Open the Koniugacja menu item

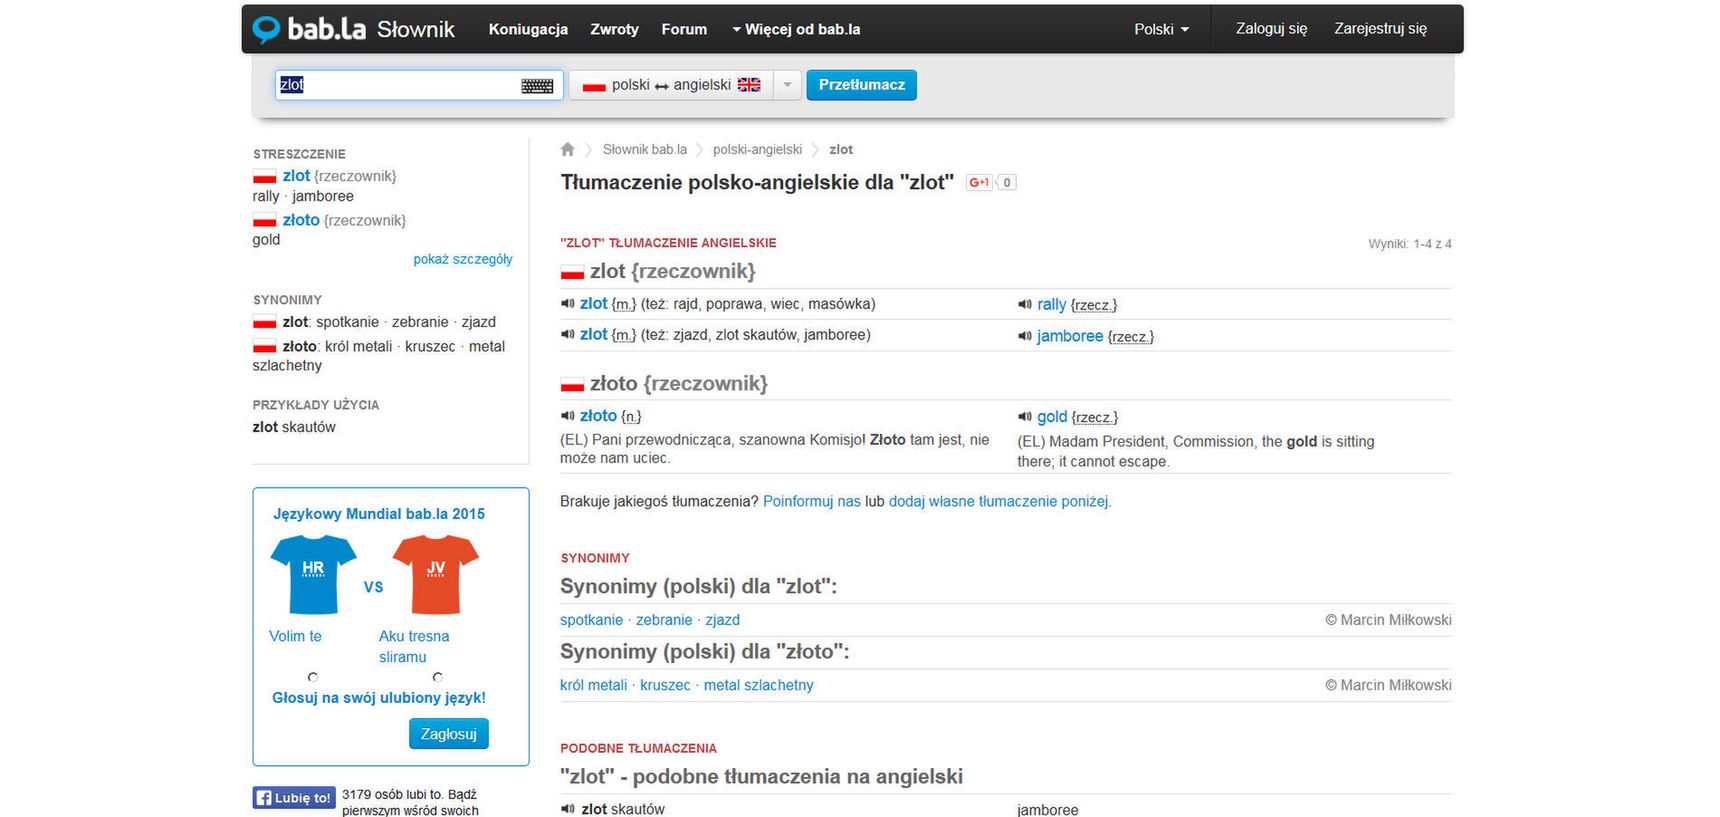(528, 29)
